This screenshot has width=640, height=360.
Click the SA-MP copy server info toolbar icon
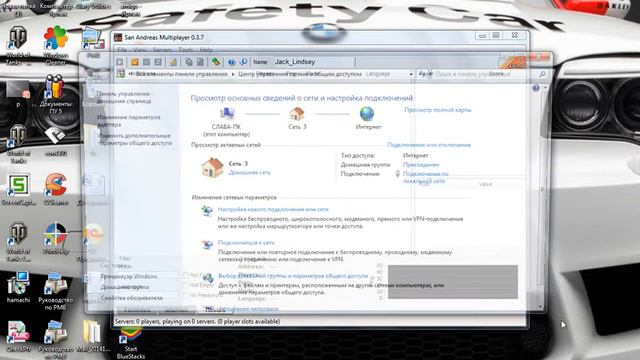[x=189, y=62]
